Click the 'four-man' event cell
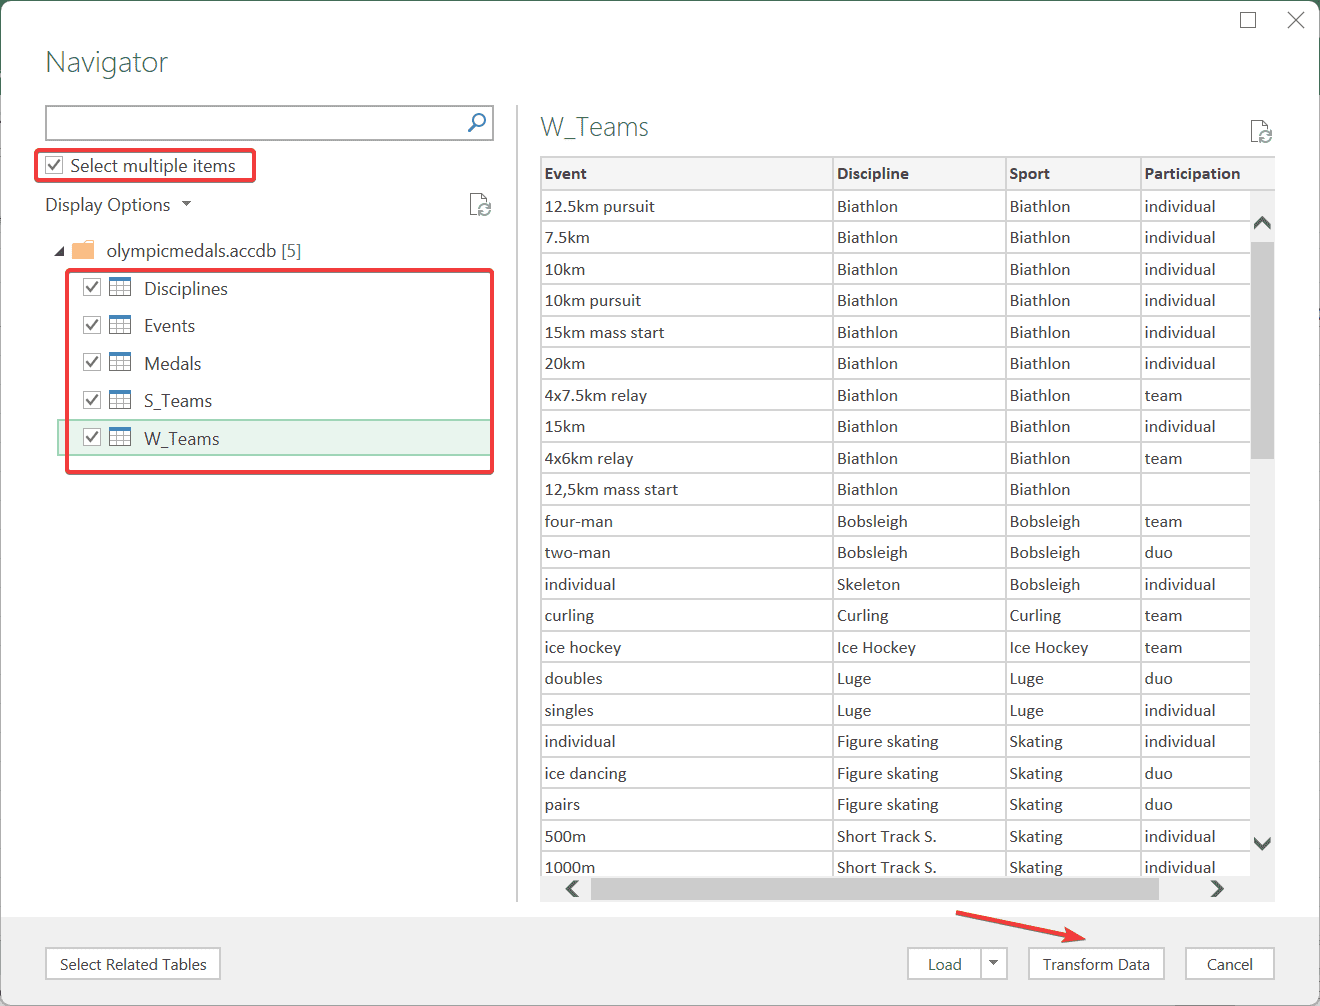1320x1006 pixels. coord(686,521)
